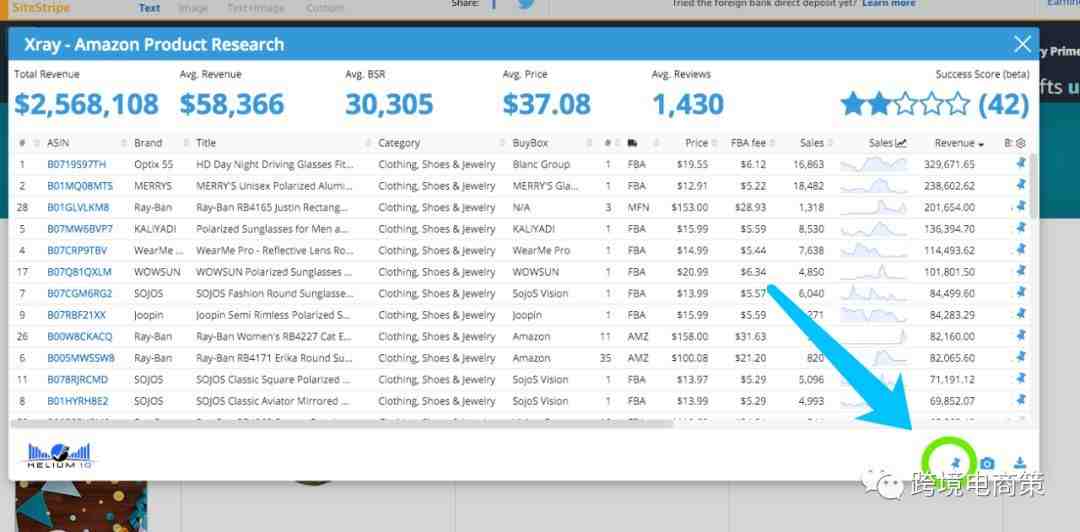
Task: Sort table by Category column
Action: tap(399, 143)
